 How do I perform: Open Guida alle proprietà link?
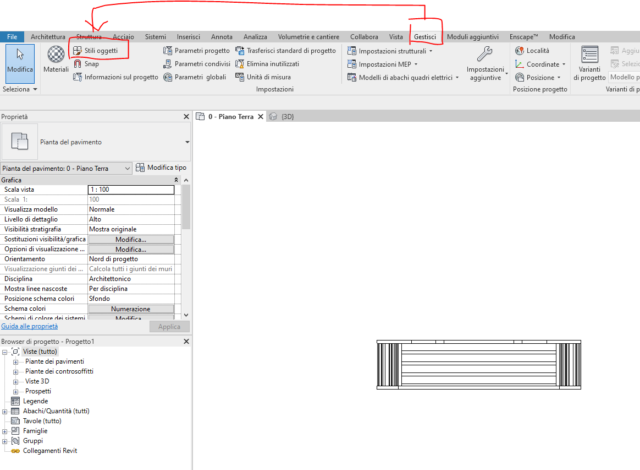coord(29,326)
